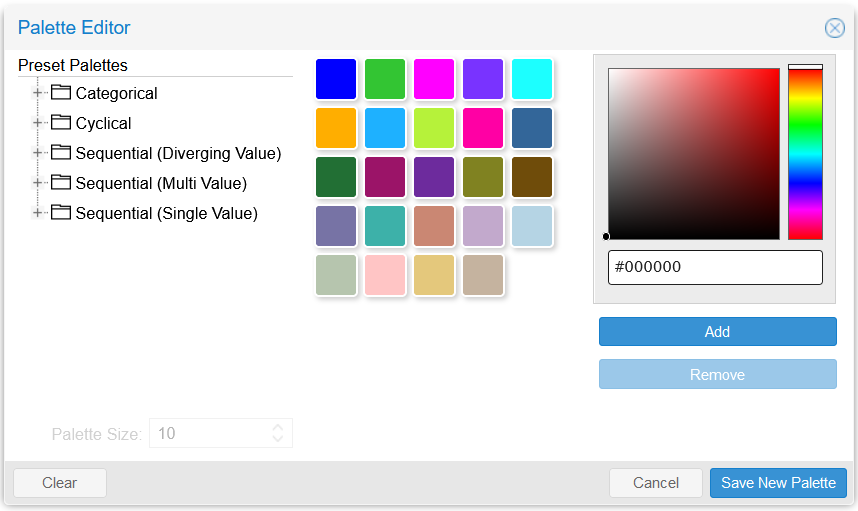Pick the pure blue swatch

pyautogui.click(x=336, y=79)
